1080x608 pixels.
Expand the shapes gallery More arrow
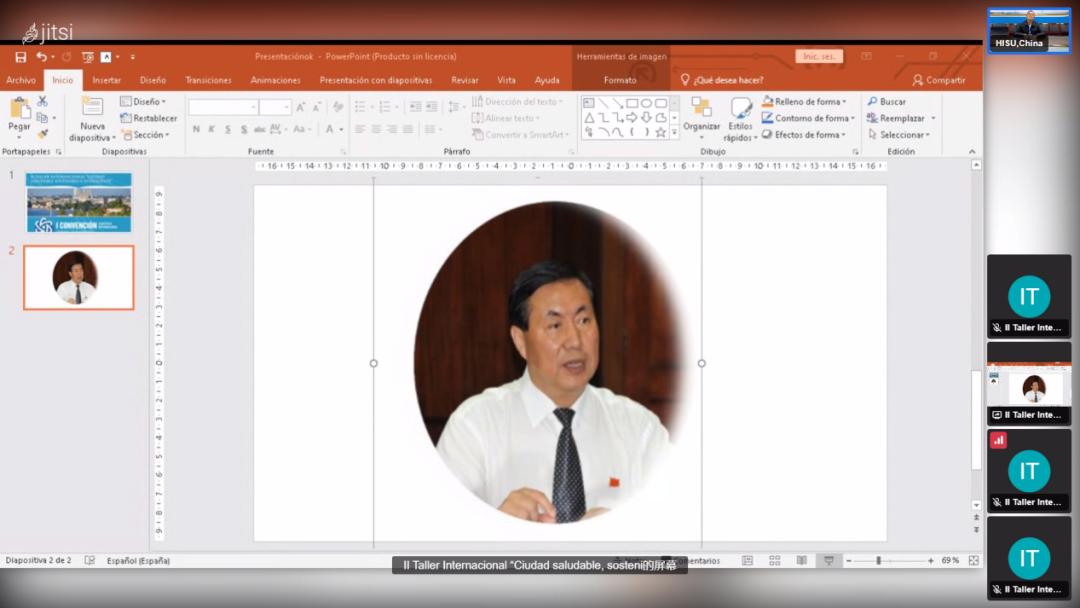point(674,132)
